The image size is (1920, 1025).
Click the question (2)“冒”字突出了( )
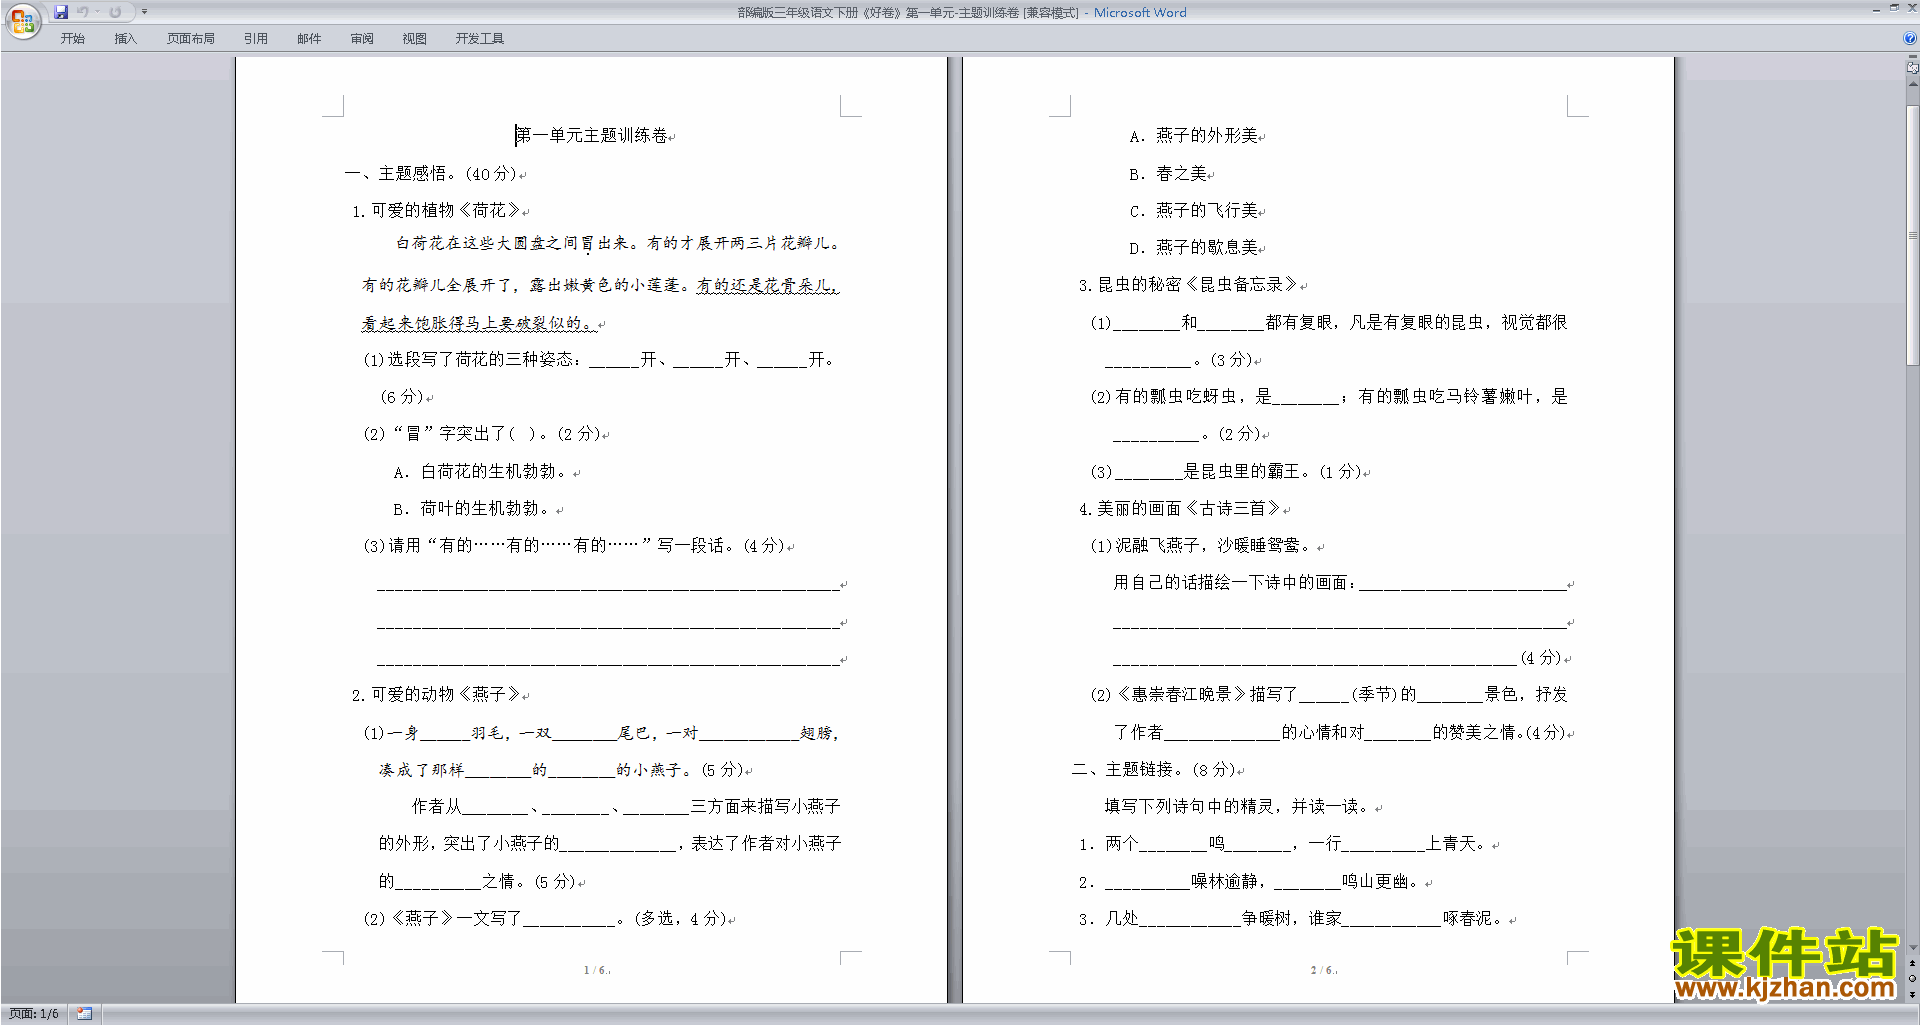pos(481,434)
